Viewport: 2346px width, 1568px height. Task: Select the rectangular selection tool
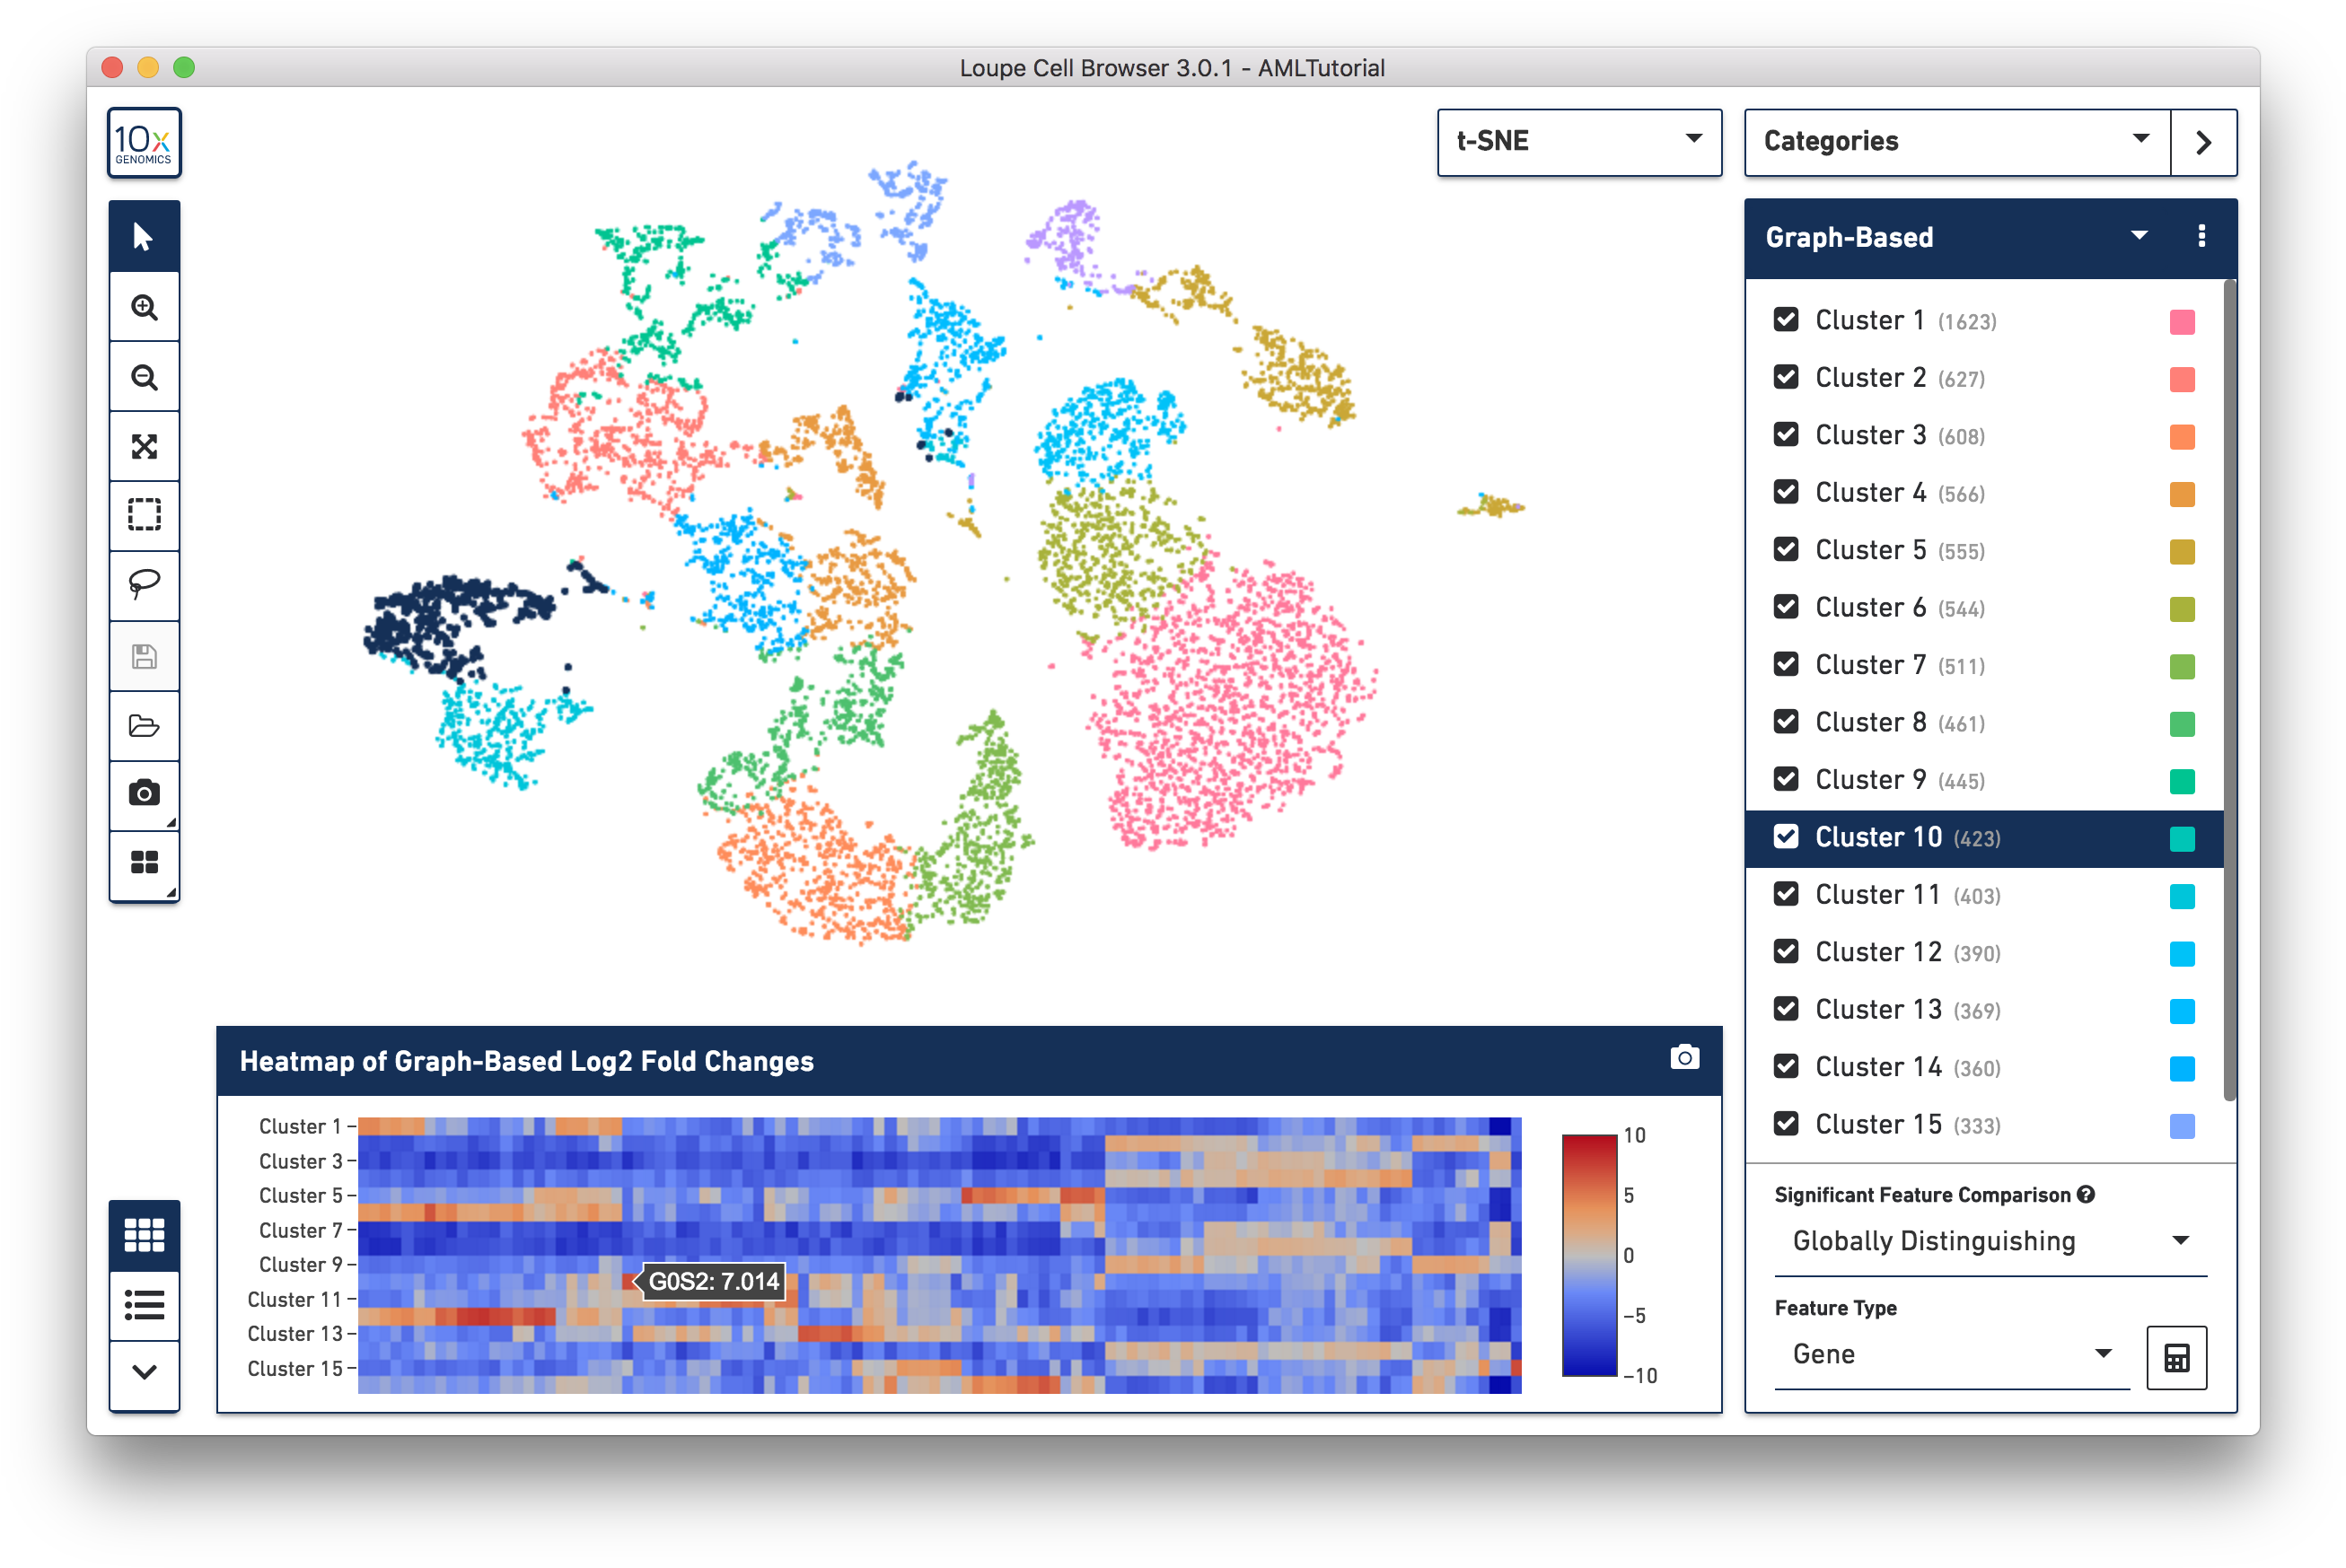[x=144, y=515]
